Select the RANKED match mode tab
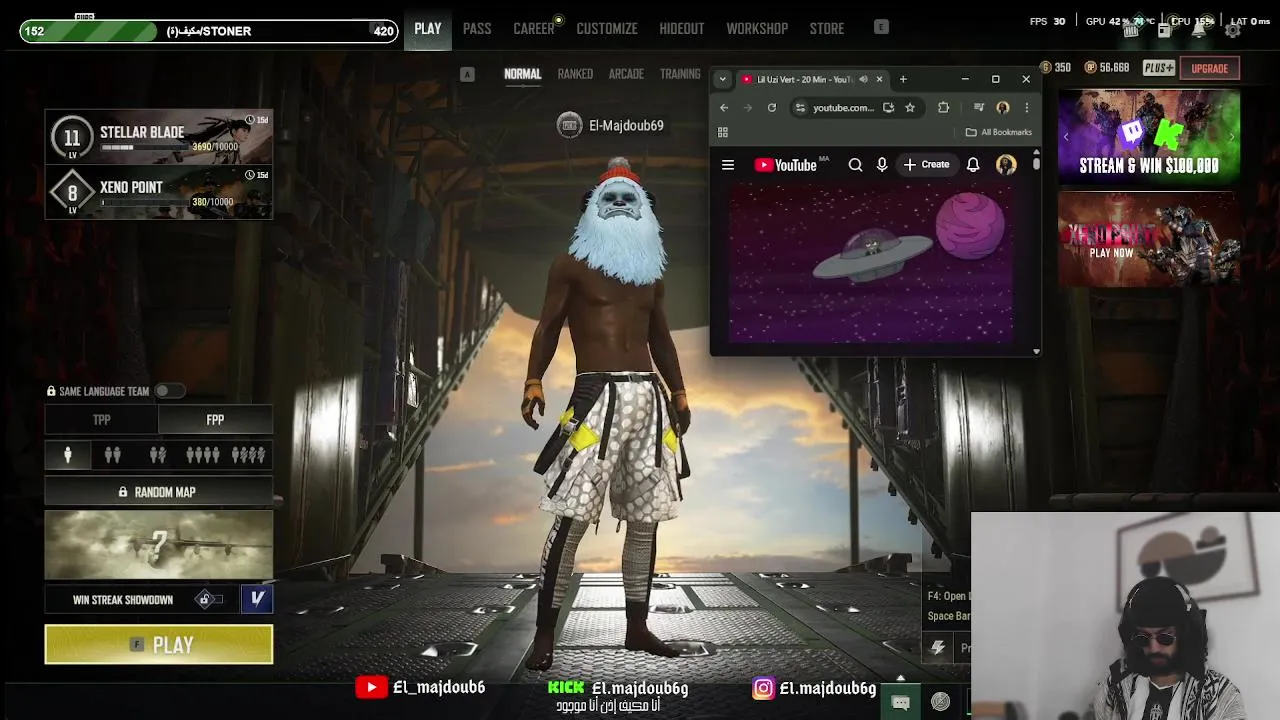 [575, 74]
